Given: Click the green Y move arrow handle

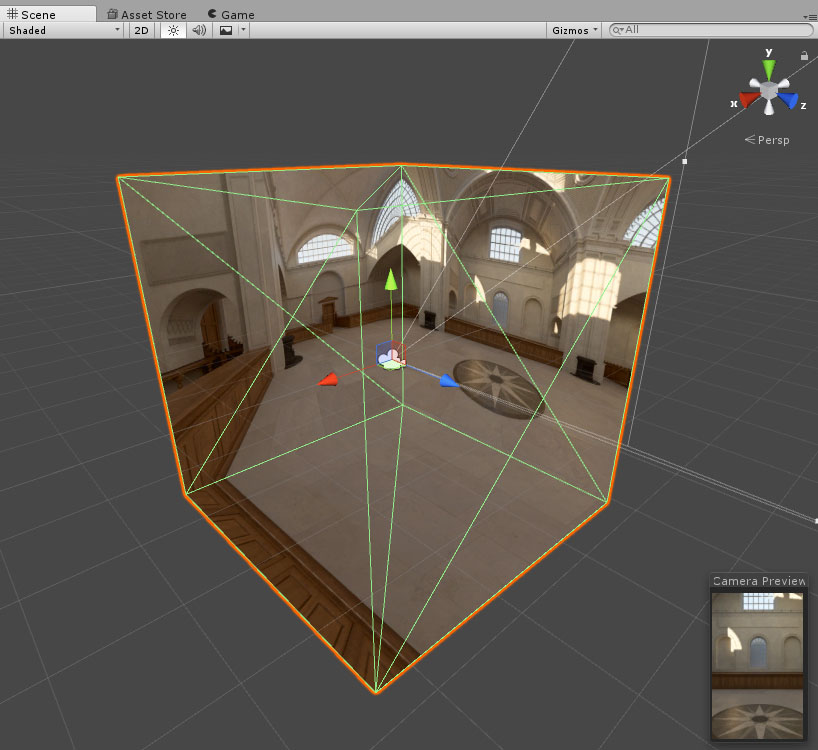Looking at the screenshot, I should (391, 278).
